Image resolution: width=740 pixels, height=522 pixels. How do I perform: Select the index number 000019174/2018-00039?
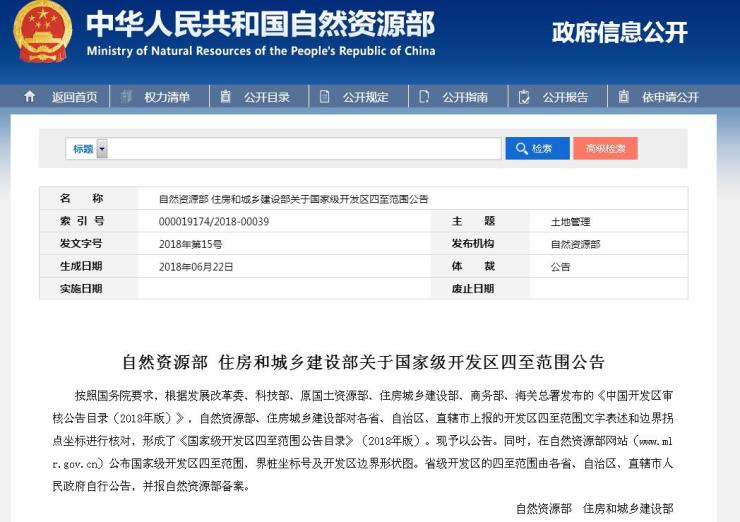[214, 221]
